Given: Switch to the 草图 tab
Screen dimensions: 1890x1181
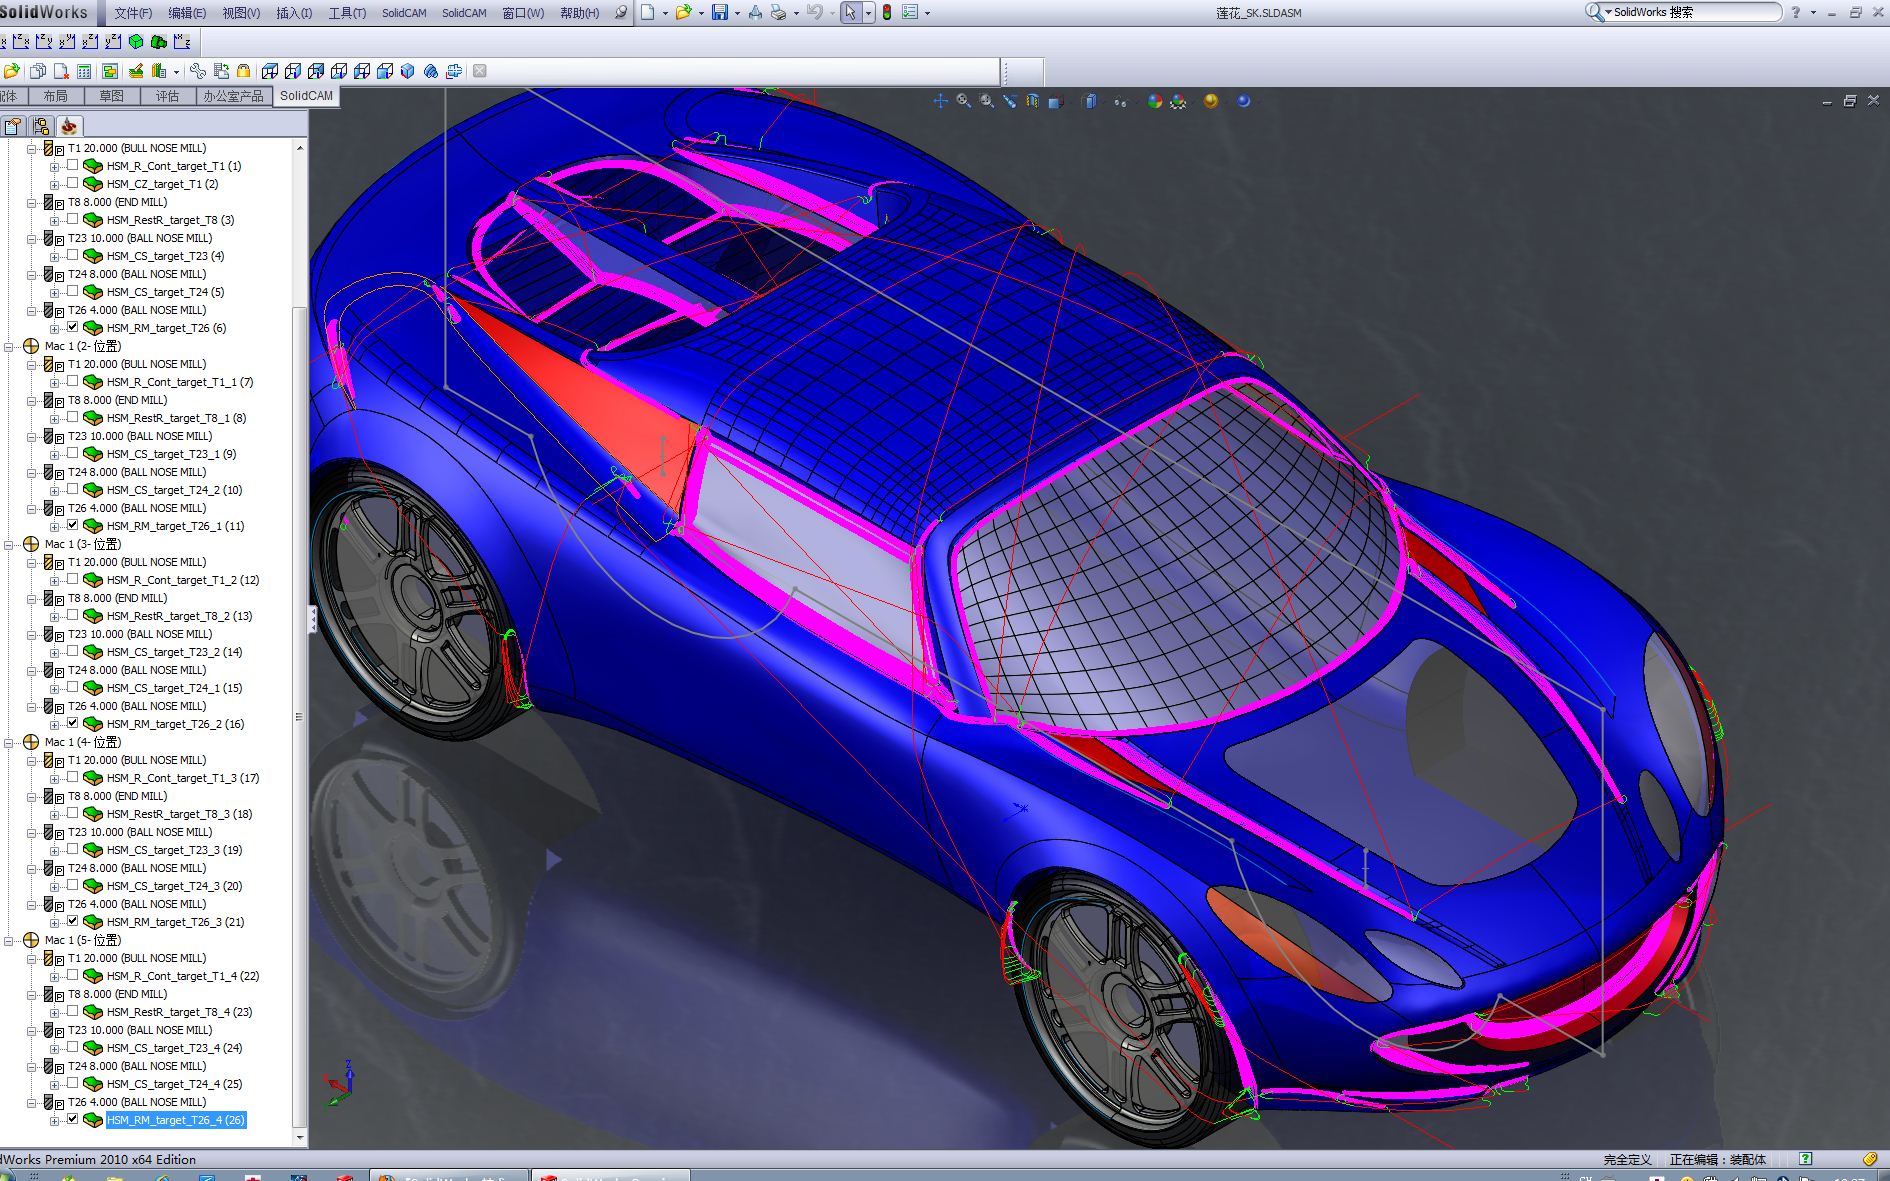Looking at the screenshot, I should point(112,96).
